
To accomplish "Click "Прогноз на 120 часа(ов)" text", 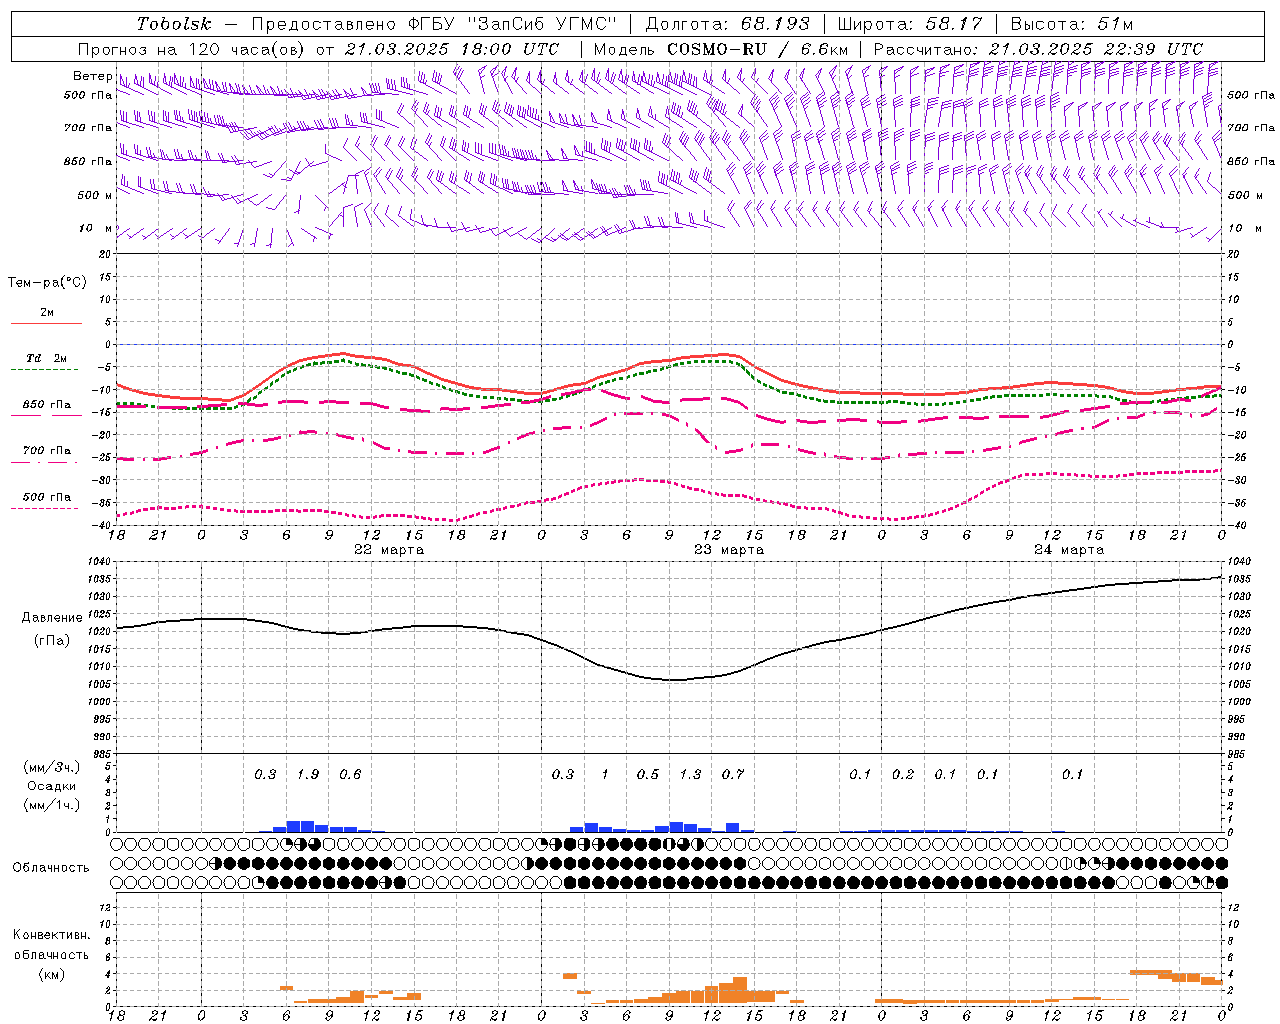I will coord(192,48).
